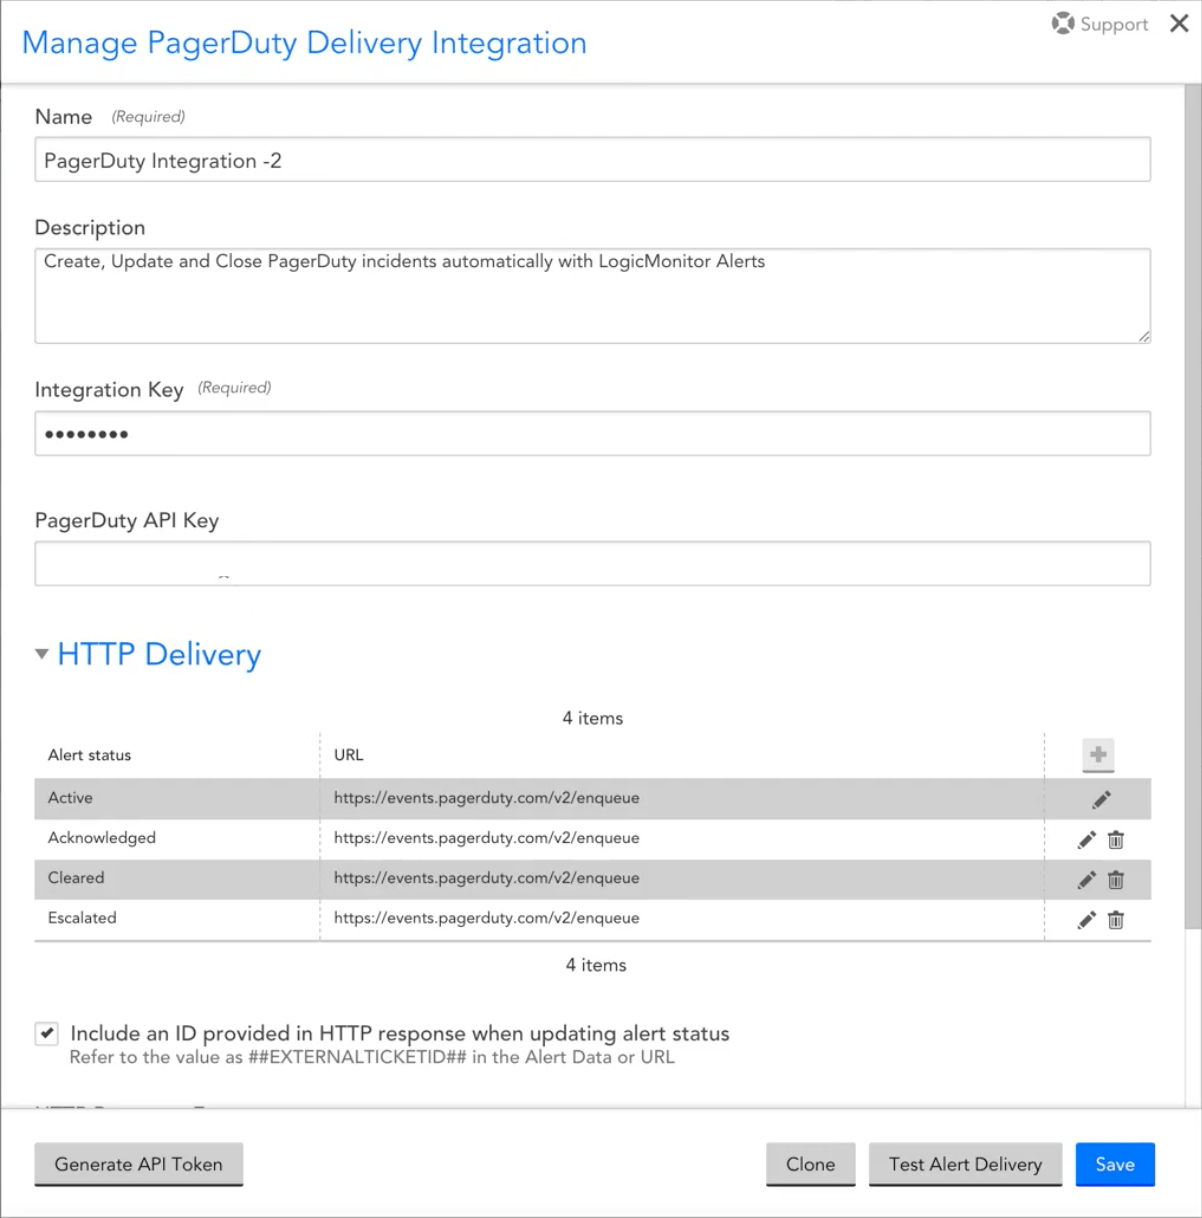Edit the Escalated alert status entry
This screenshot has width=1202, height=1218.
[x=1087, y=920]
